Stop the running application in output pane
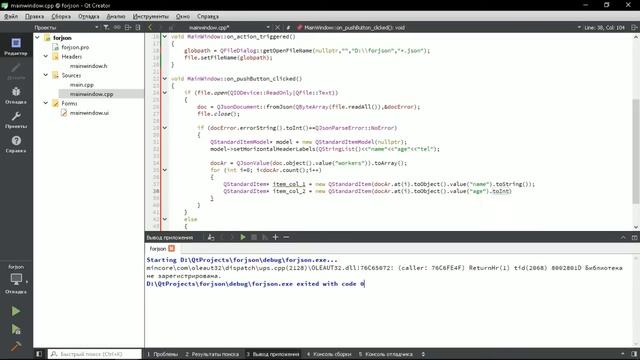Viewport: 640px width, 360px height. pyautogui.click(x=254, y=237)
